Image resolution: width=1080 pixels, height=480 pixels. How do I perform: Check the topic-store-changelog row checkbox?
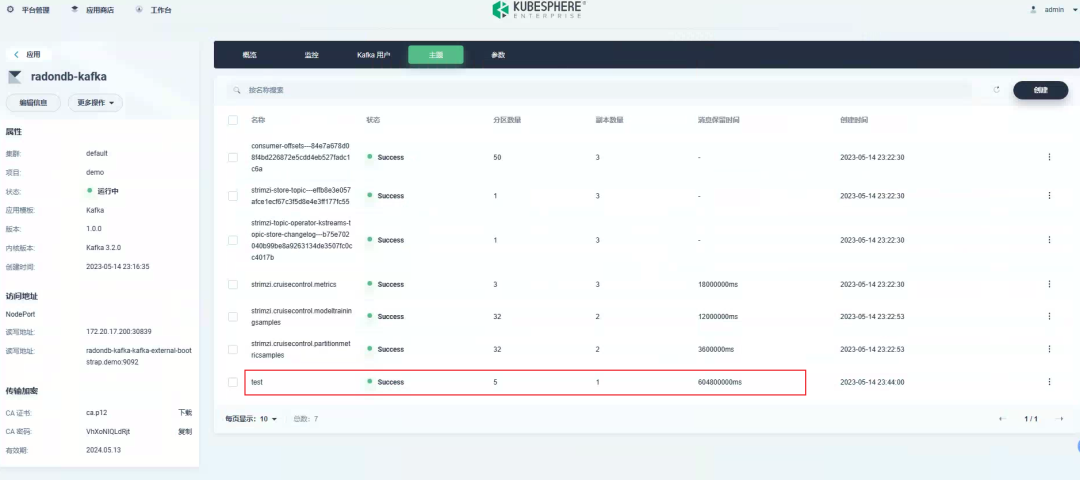point(233,240)
